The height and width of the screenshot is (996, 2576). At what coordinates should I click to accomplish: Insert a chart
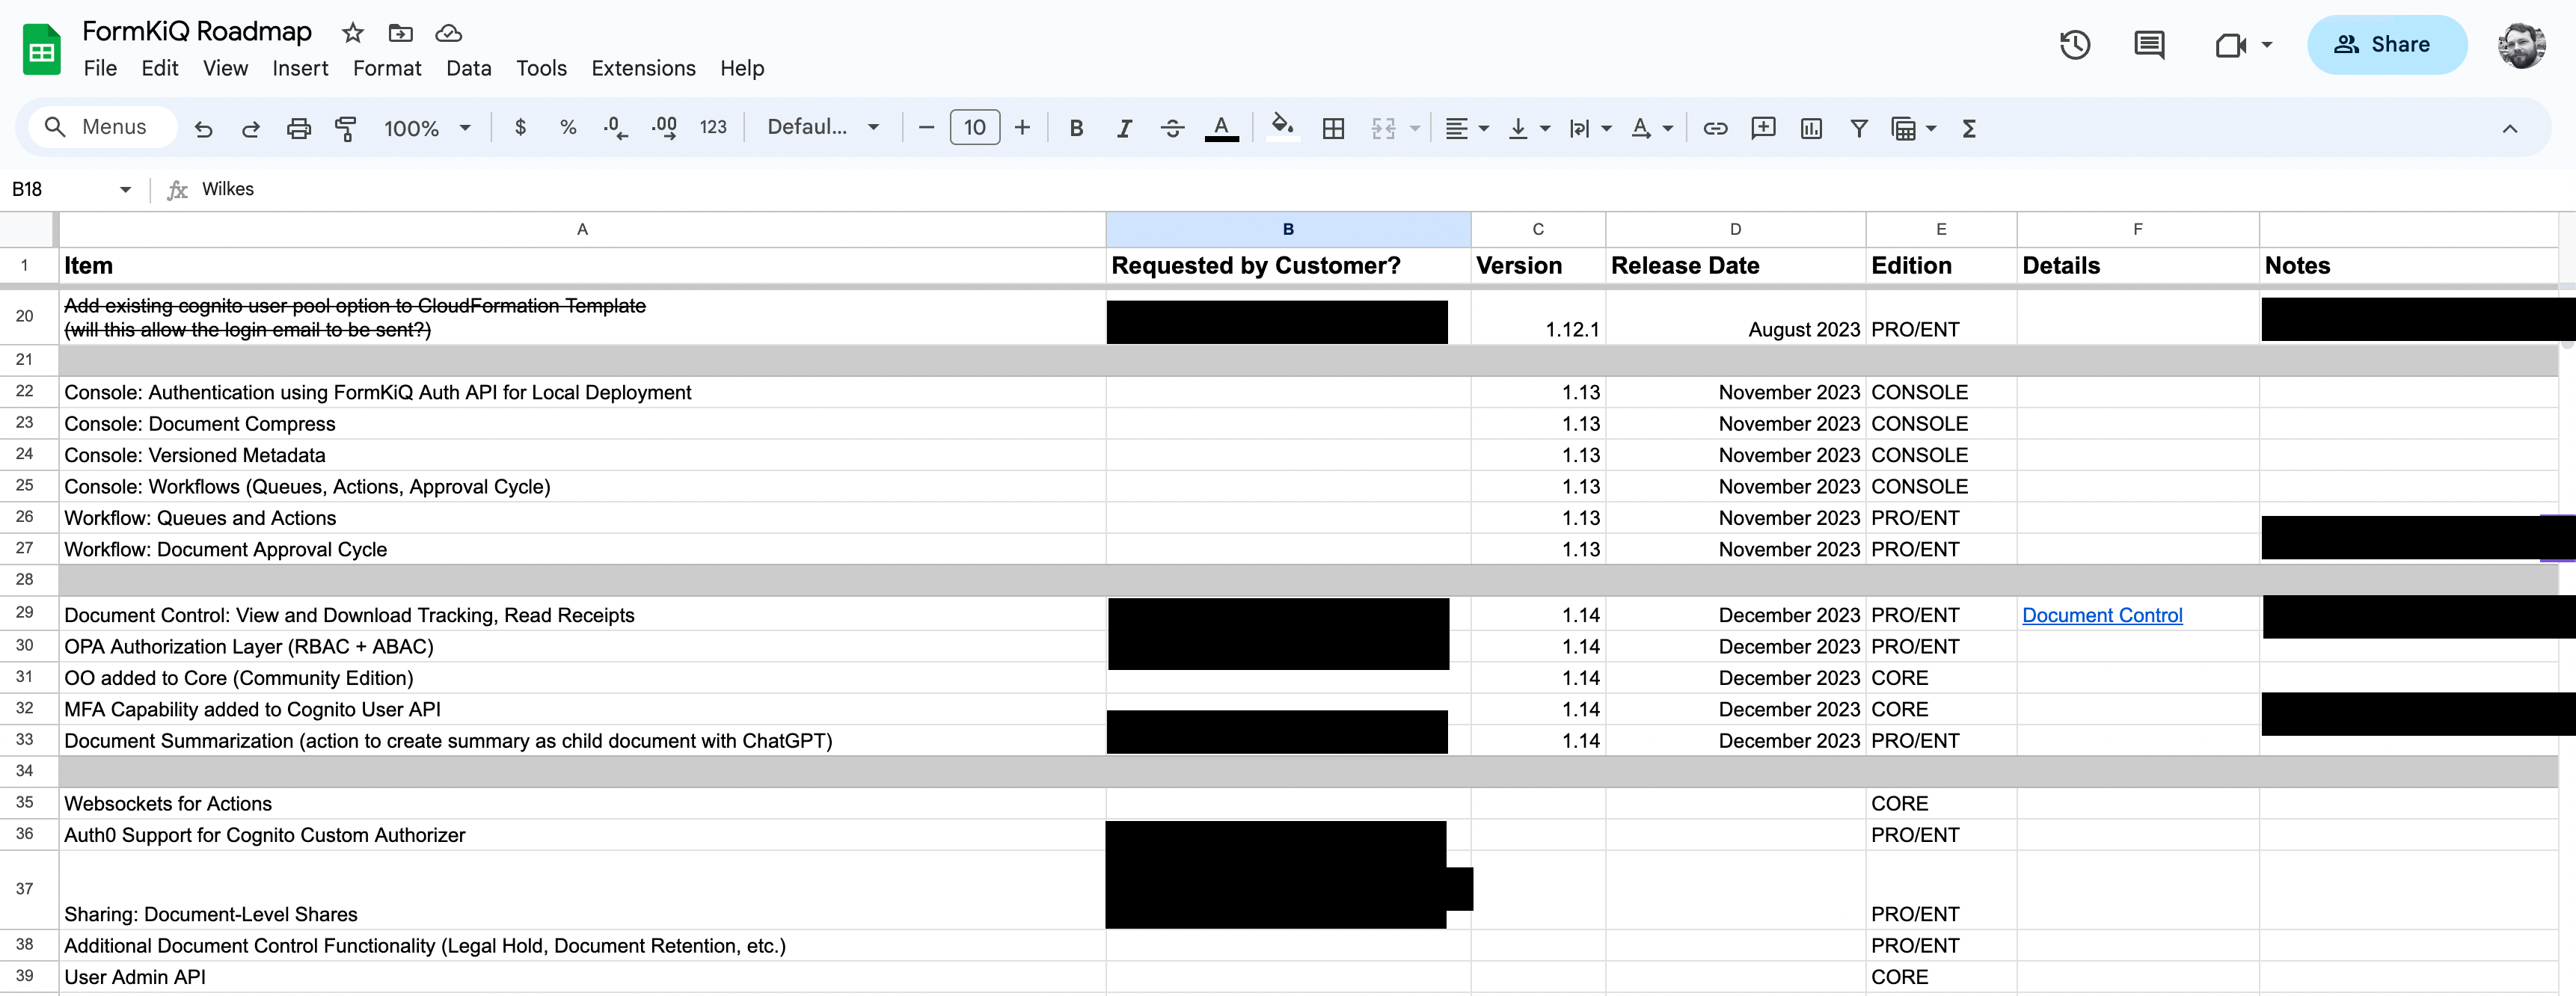tap(1811, 128)
